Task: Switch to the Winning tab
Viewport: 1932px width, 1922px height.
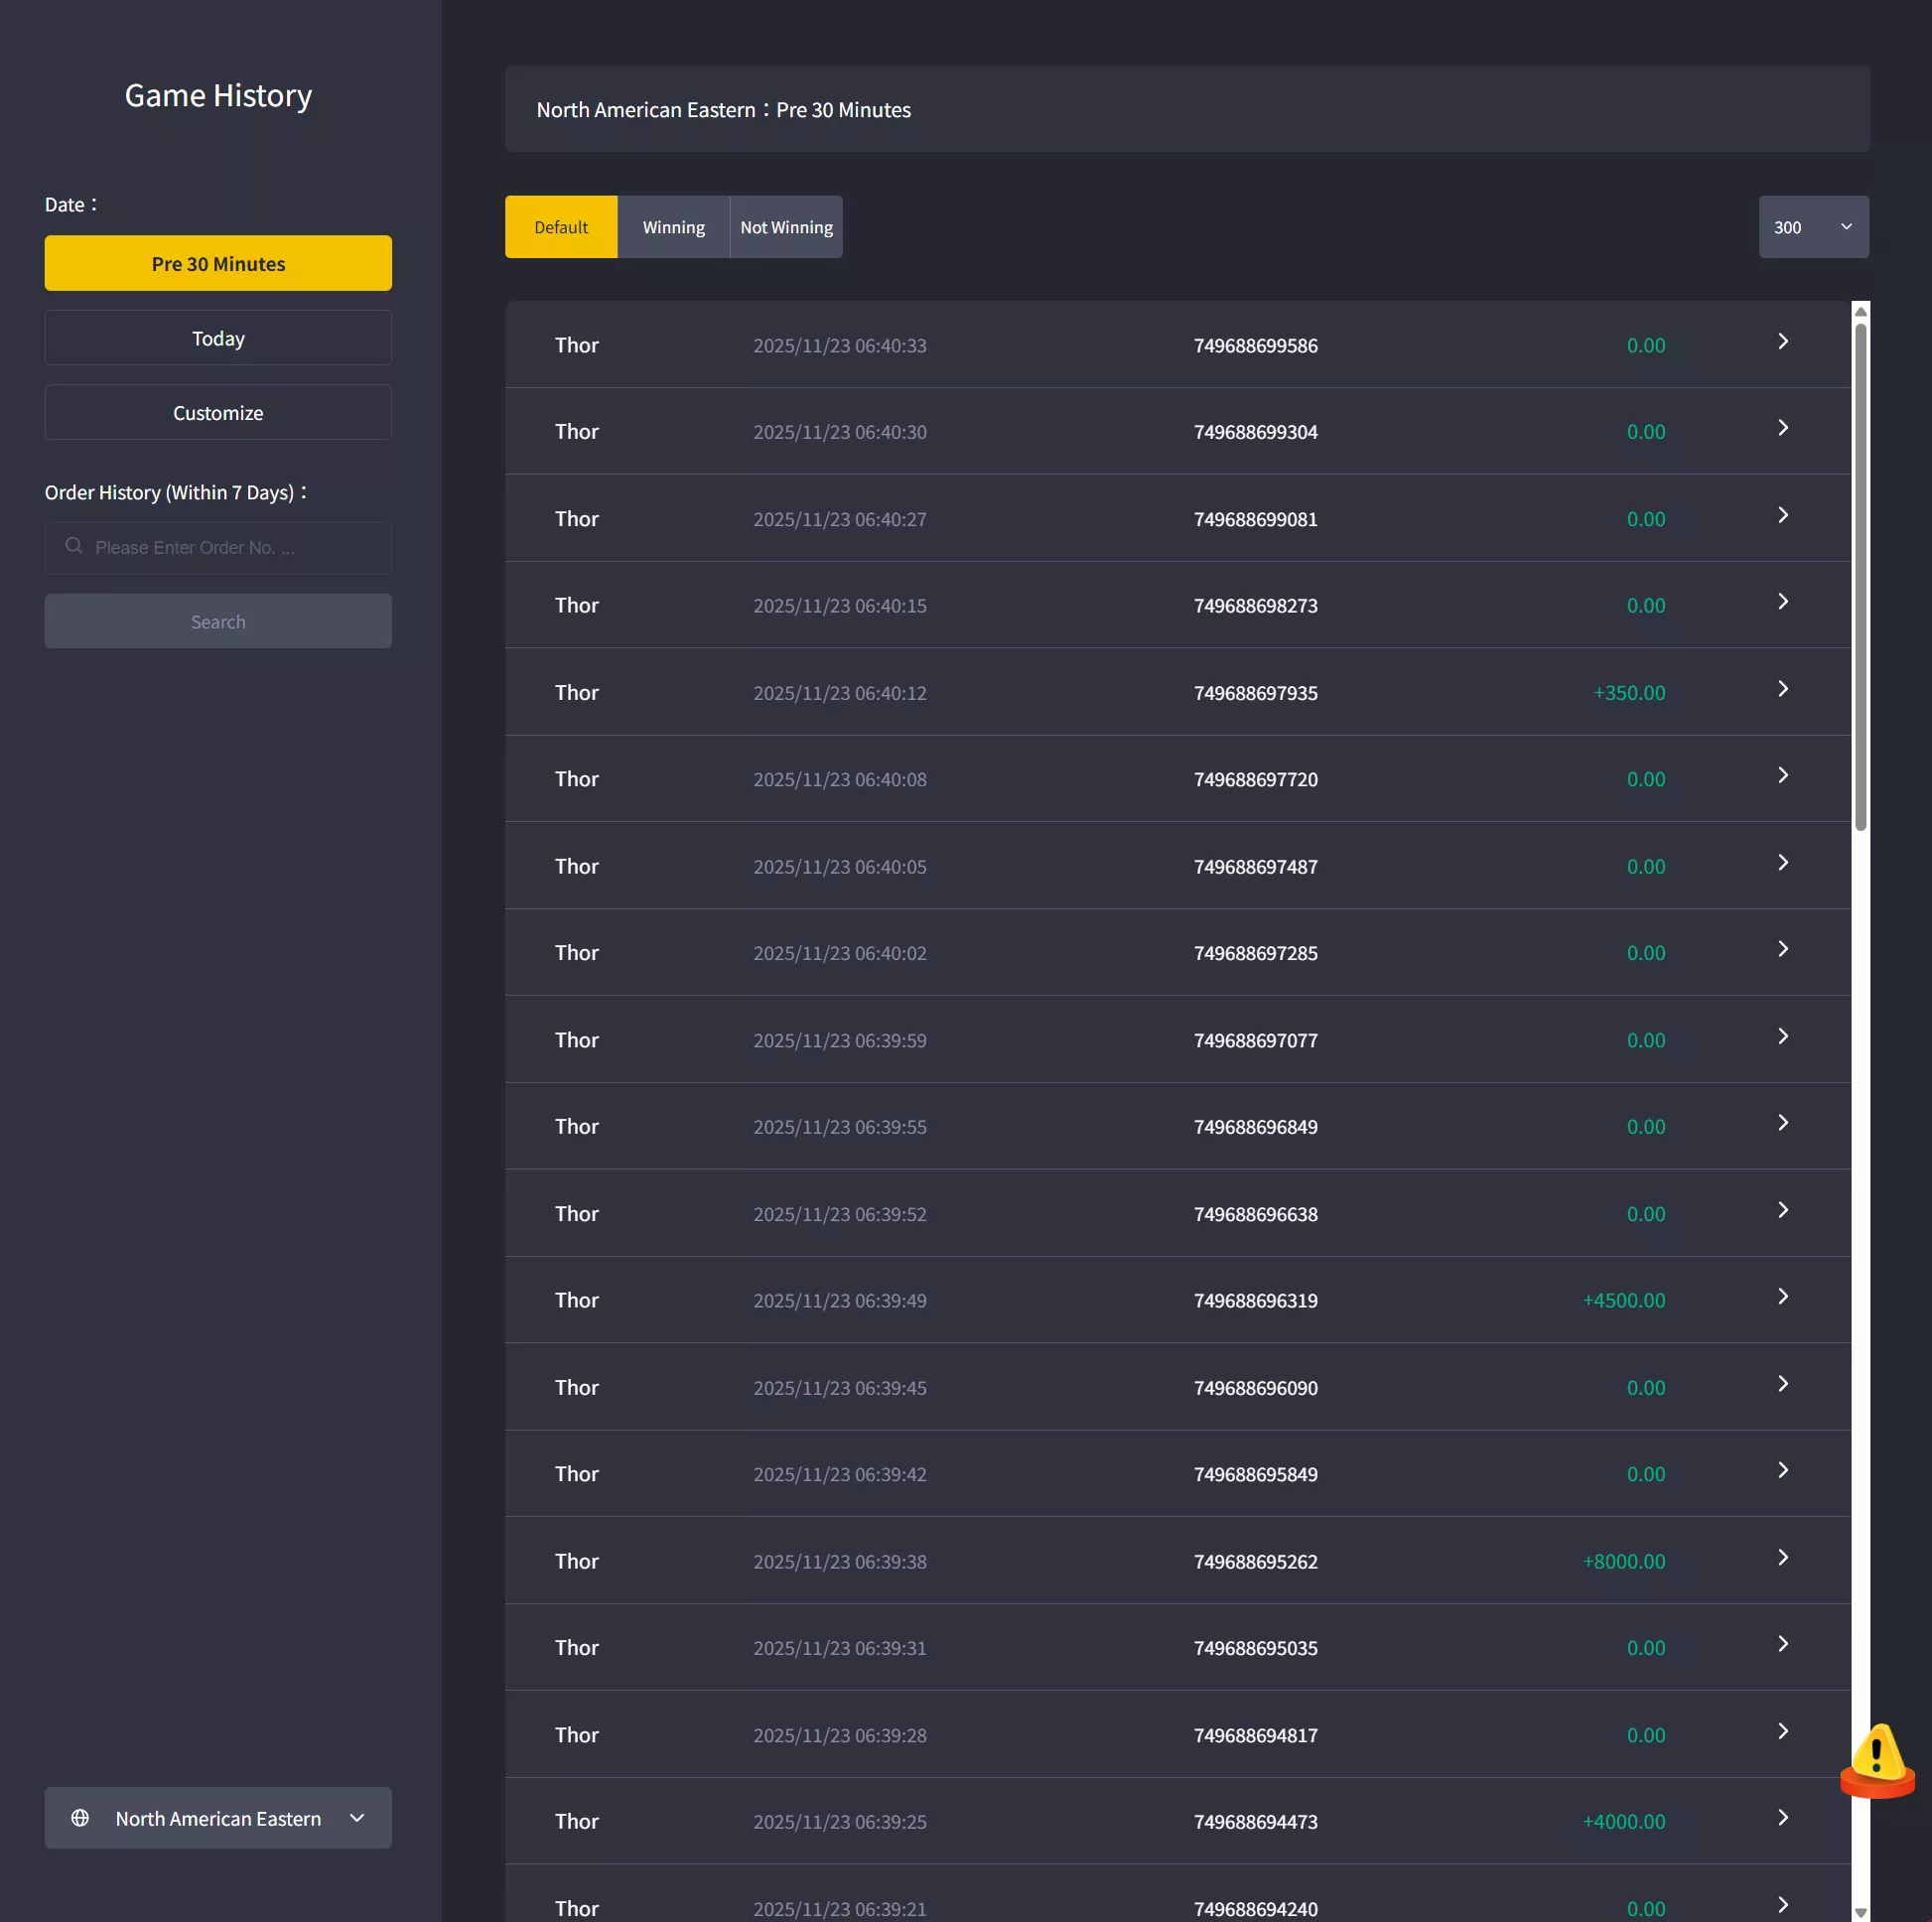Action: coord(674,227)
